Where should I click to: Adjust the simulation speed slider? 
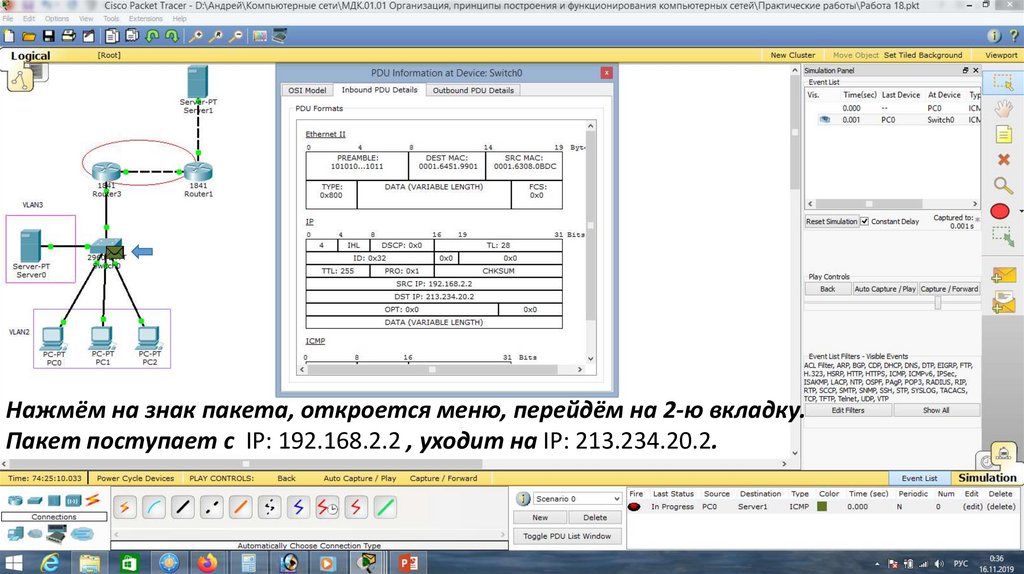point(938,302)
